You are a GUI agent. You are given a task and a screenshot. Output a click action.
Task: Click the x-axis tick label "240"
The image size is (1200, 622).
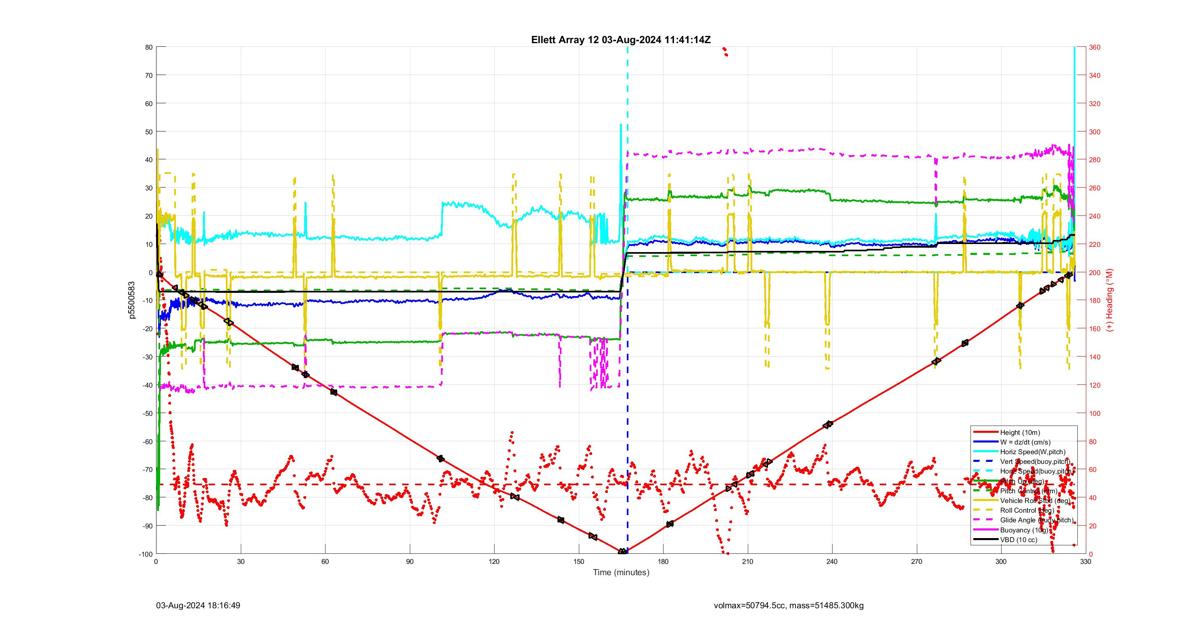(832, 562)
